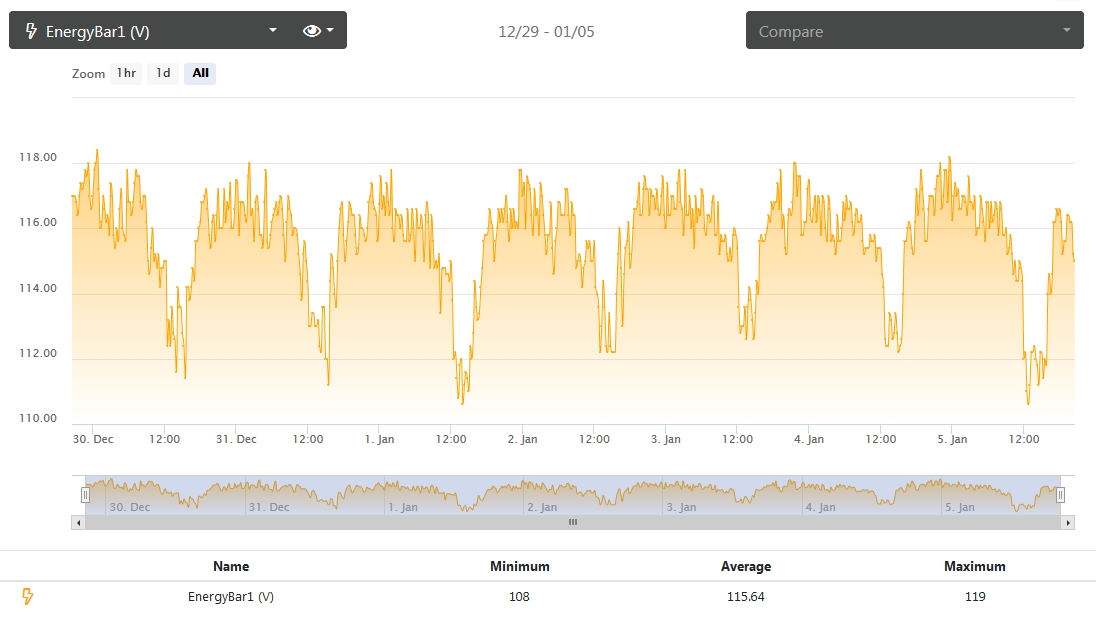This screenshot has width=1096, height=623.
Task: Click the minimum value 108
Action: (519, 596)
